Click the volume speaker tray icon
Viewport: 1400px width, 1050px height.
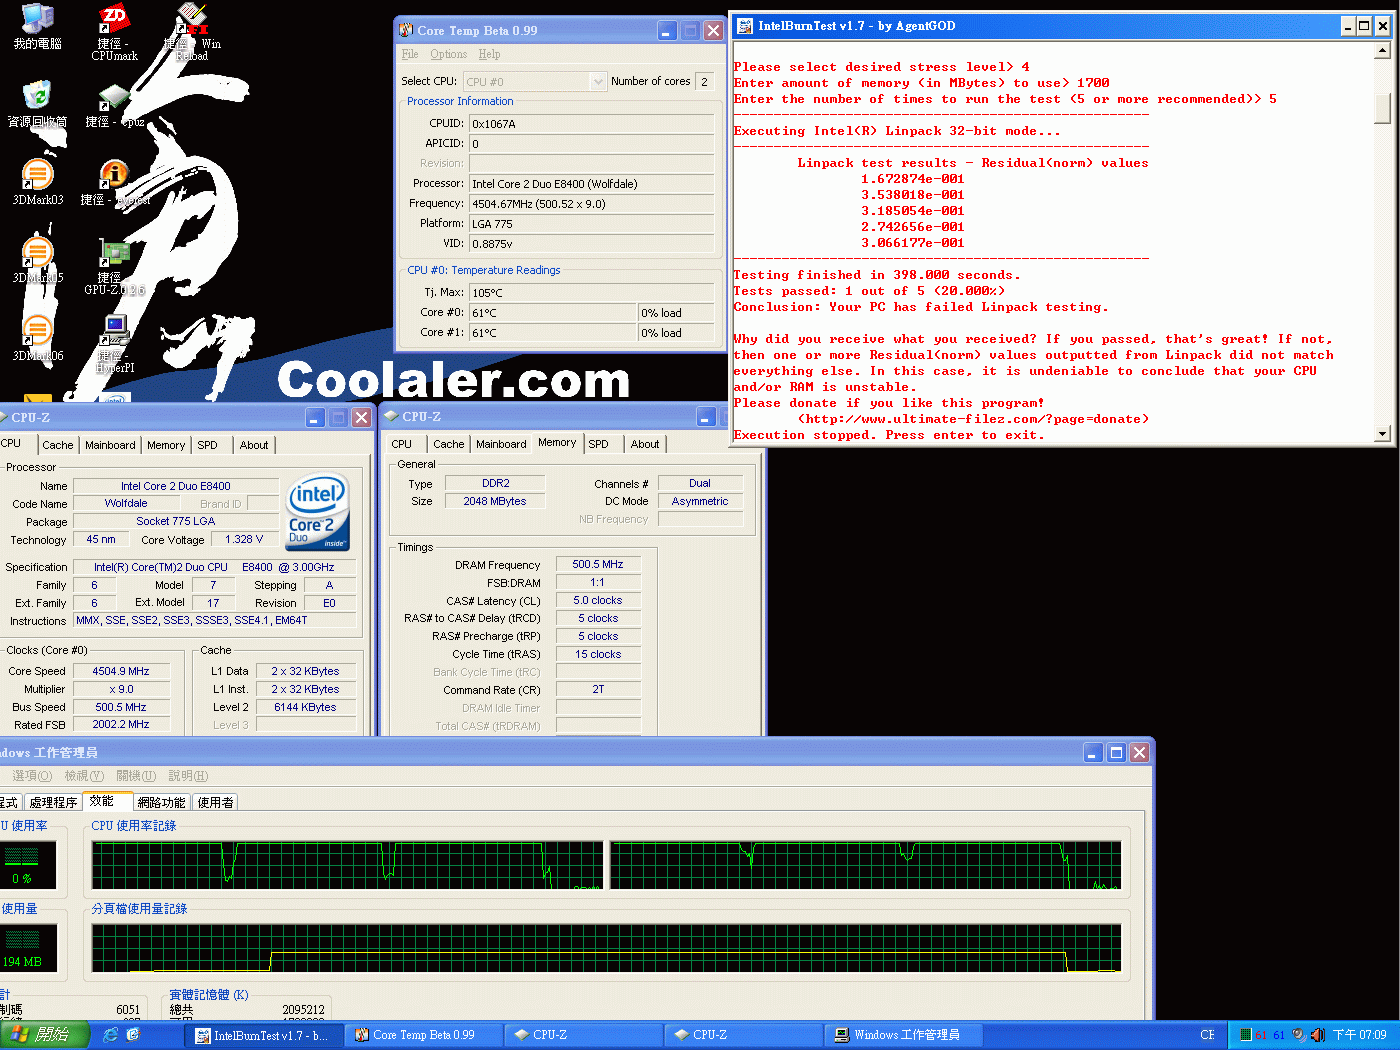point(1318,1035)
